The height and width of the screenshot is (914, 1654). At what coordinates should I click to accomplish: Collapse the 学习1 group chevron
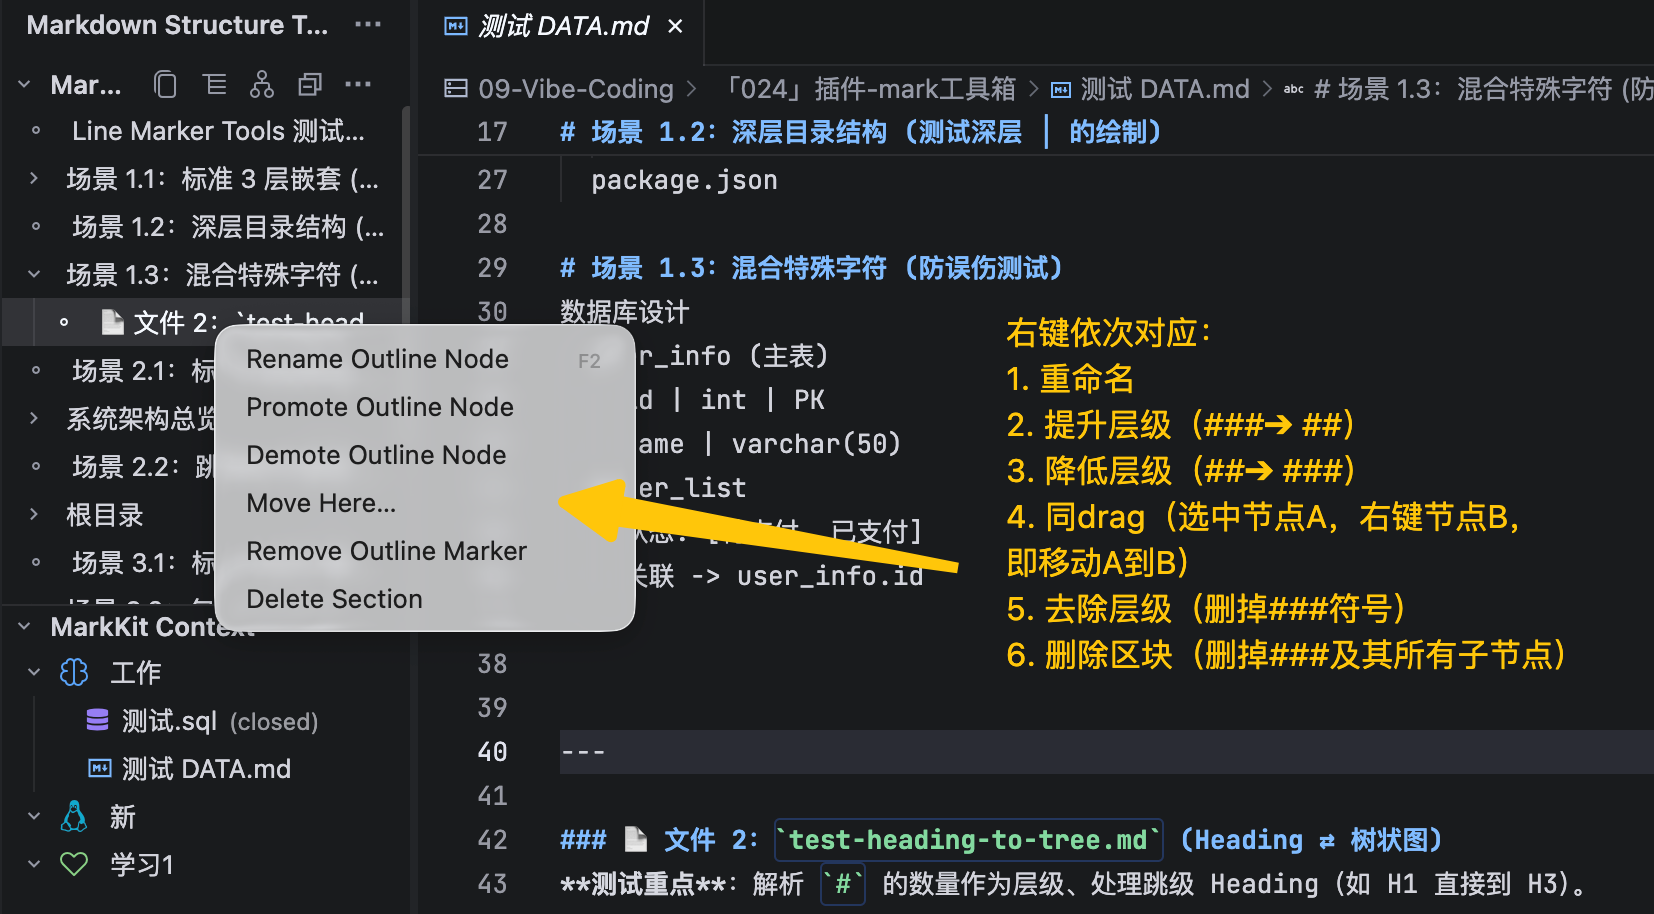click(34, 864)
